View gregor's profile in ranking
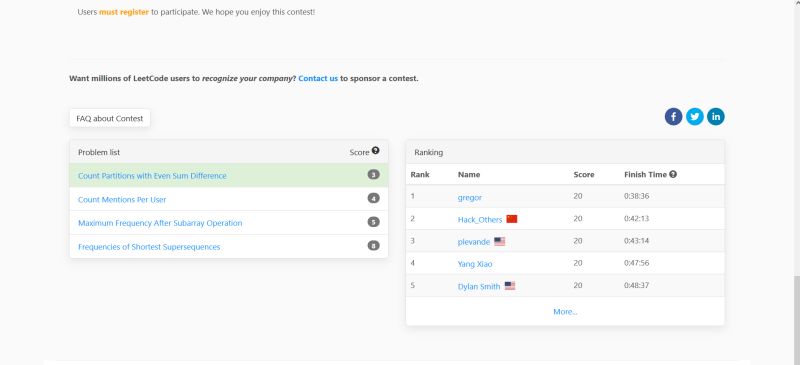Viewport: 800px width, 365px height. [469, 198]
